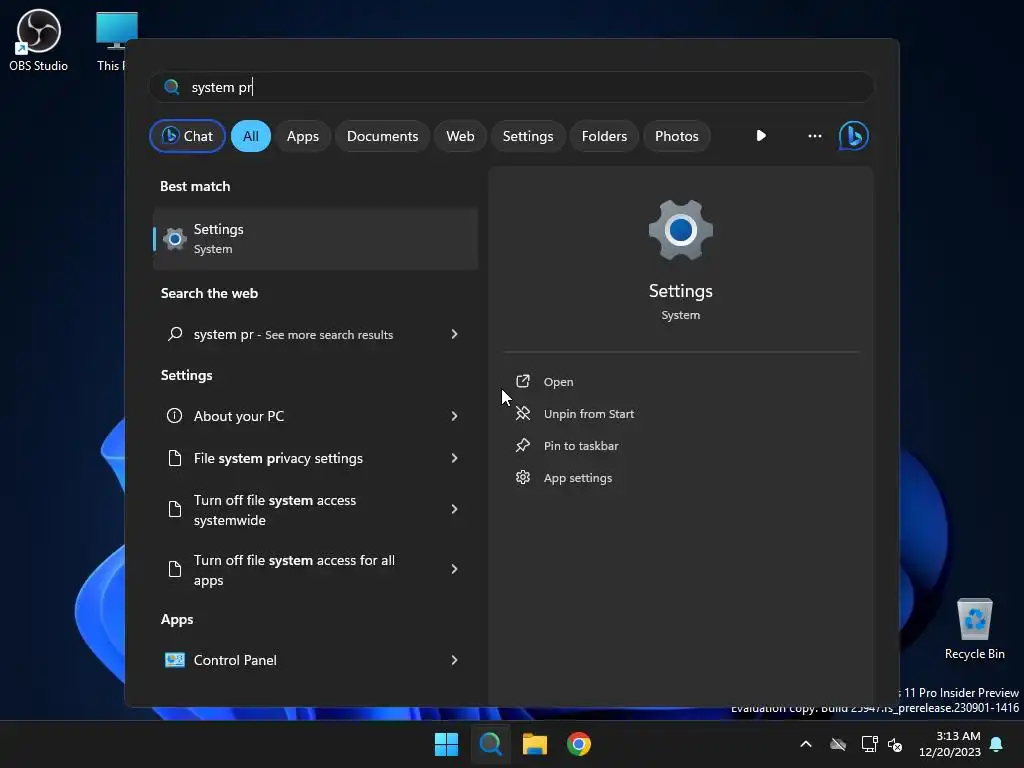Click Open in Settings preview pane
Viewport: 1024px width, 768px height.
coord(558,382)
